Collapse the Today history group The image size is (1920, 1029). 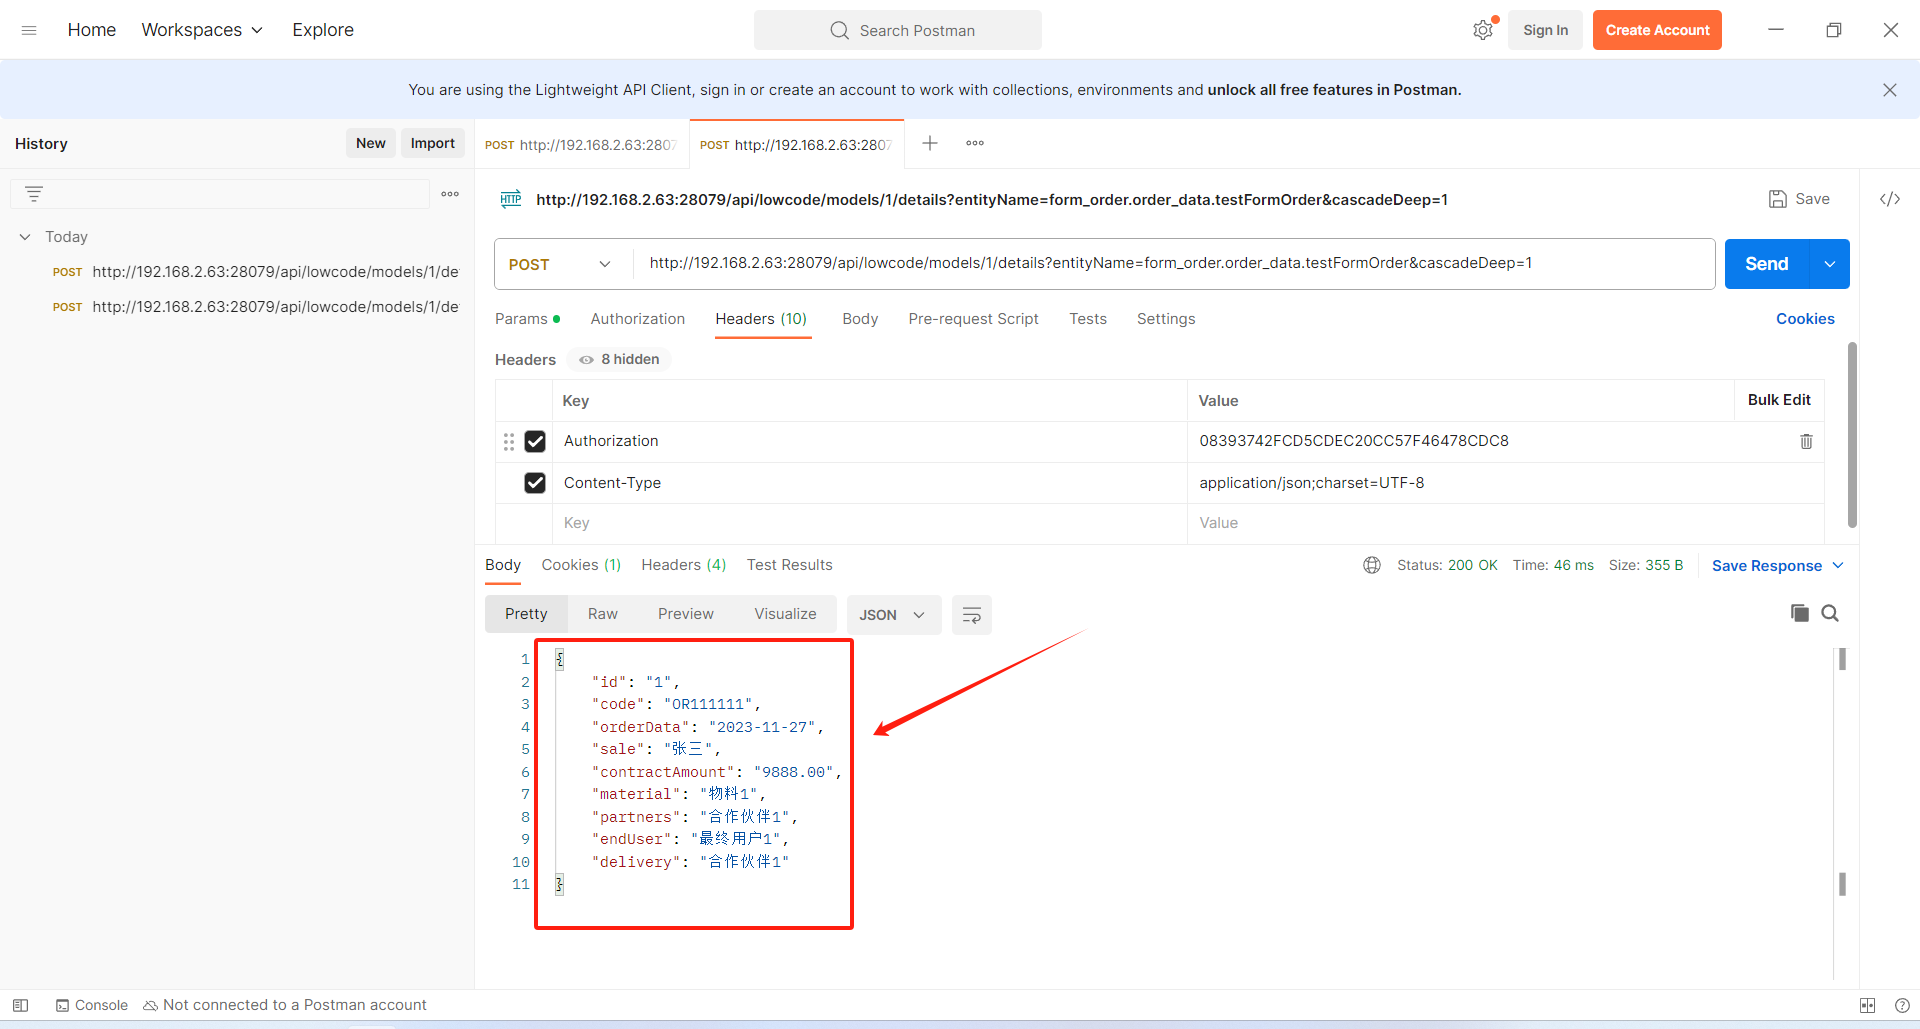(x=25, y=237)
